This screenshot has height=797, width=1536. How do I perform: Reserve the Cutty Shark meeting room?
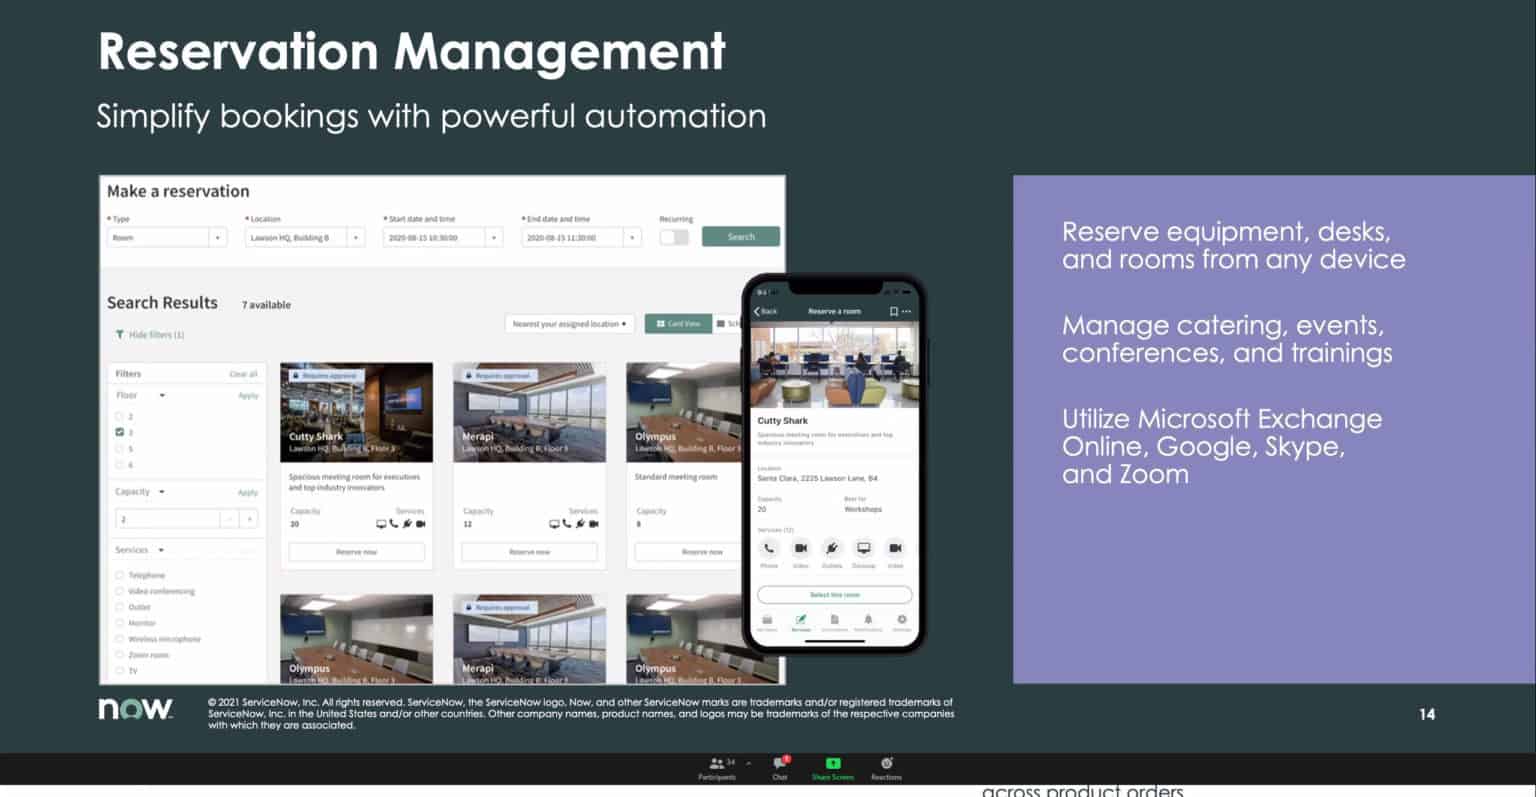tap(356, 551)
